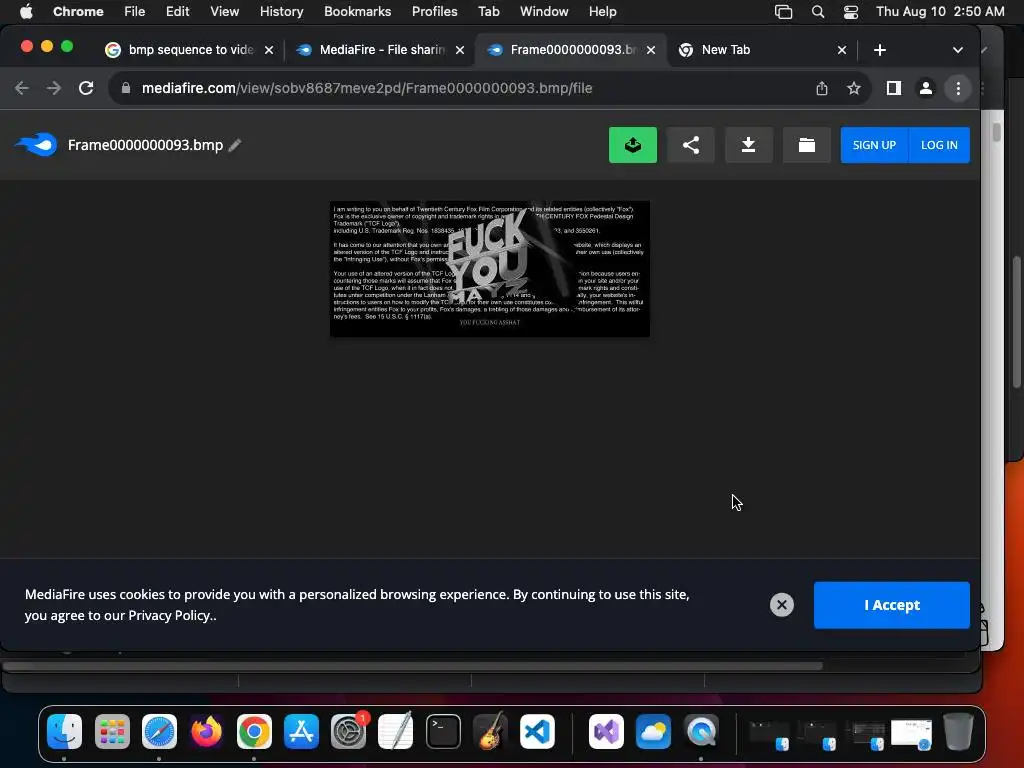Open the Chrome app menu

pos(78,11)
